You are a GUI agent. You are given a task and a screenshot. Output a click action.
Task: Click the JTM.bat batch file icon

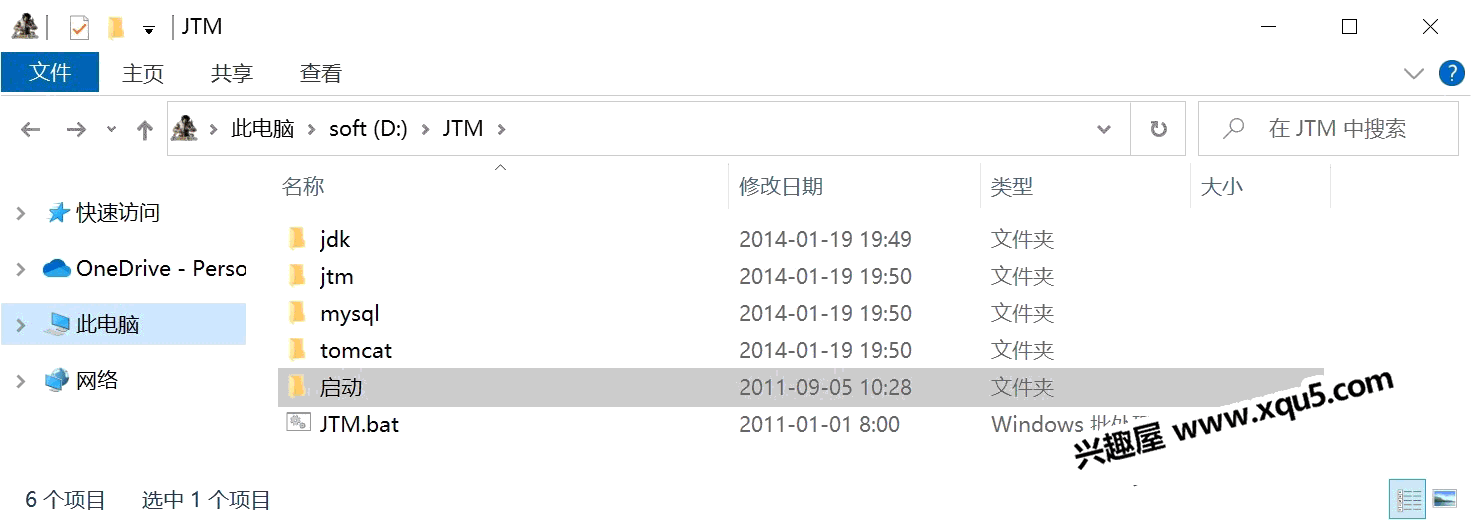(x=298, y=423)
